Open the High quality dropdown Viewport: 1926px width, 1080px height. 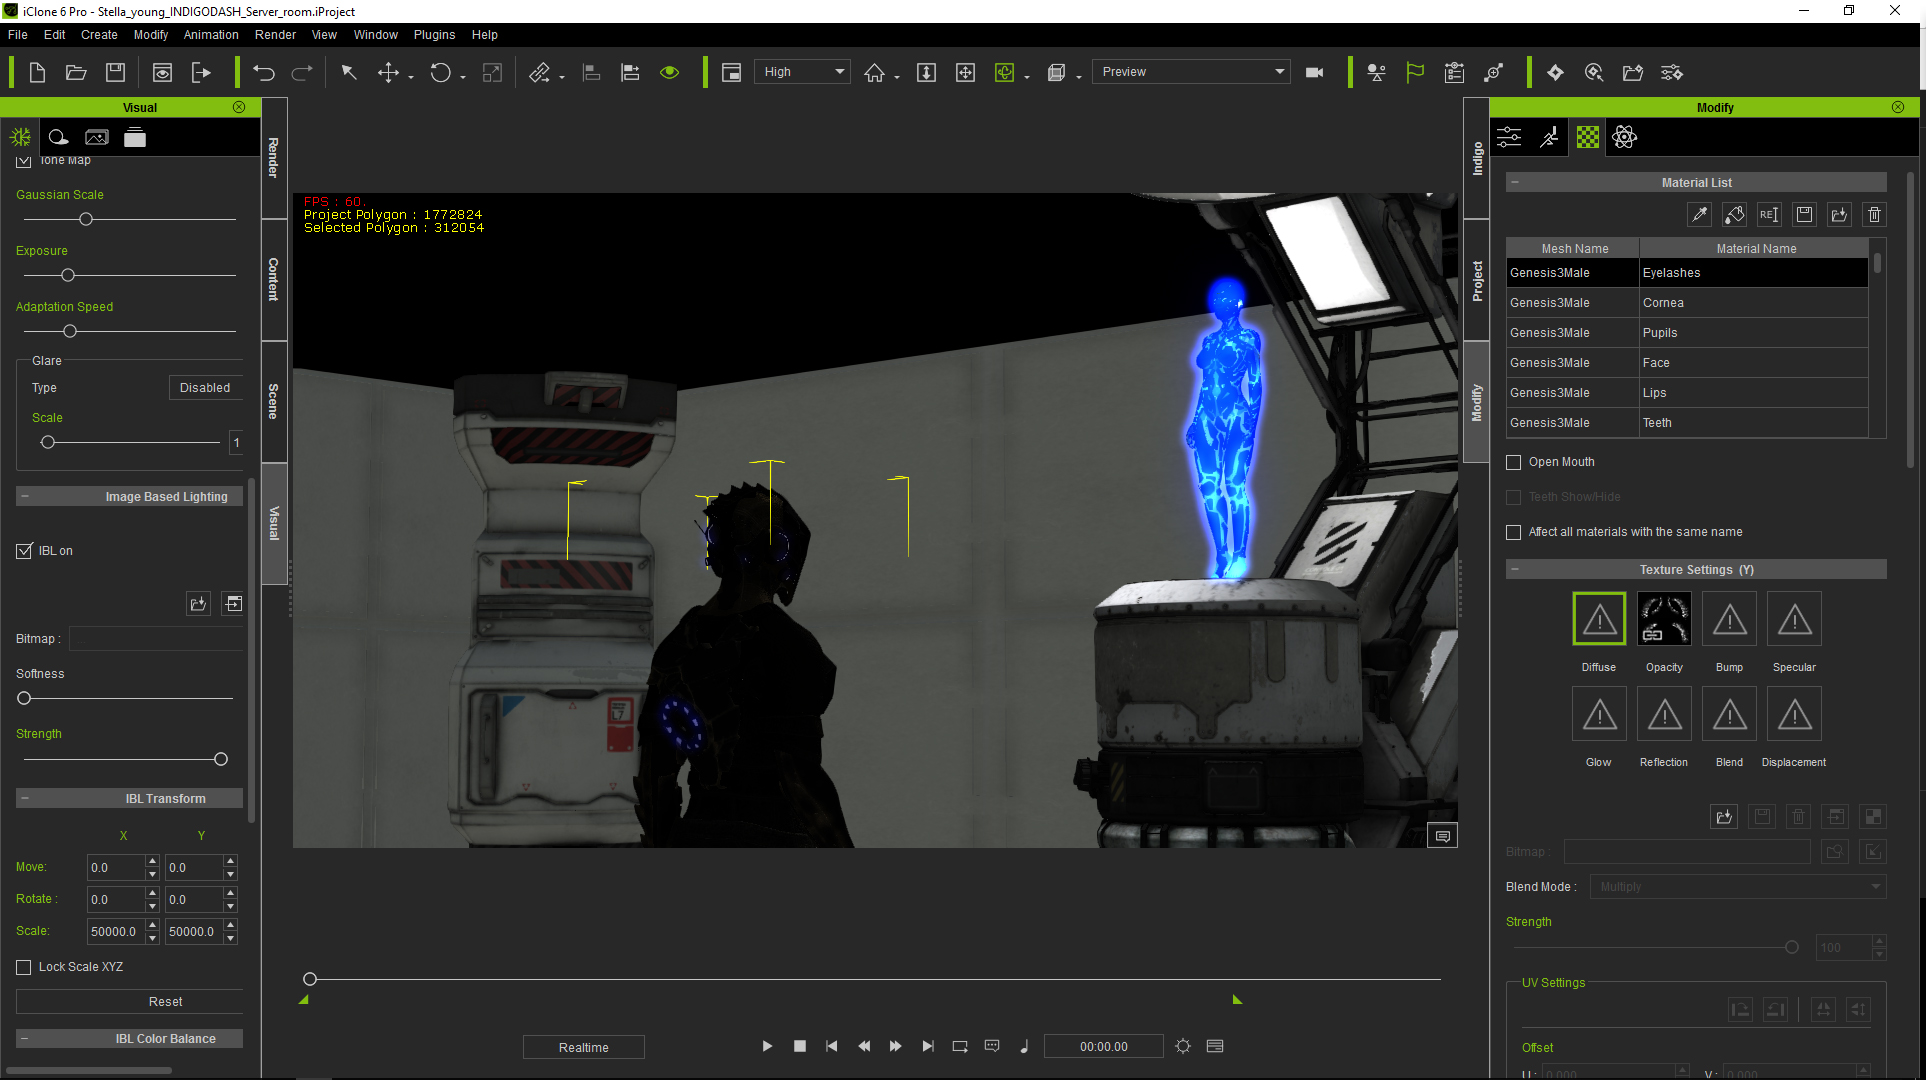tap(803, 72)
